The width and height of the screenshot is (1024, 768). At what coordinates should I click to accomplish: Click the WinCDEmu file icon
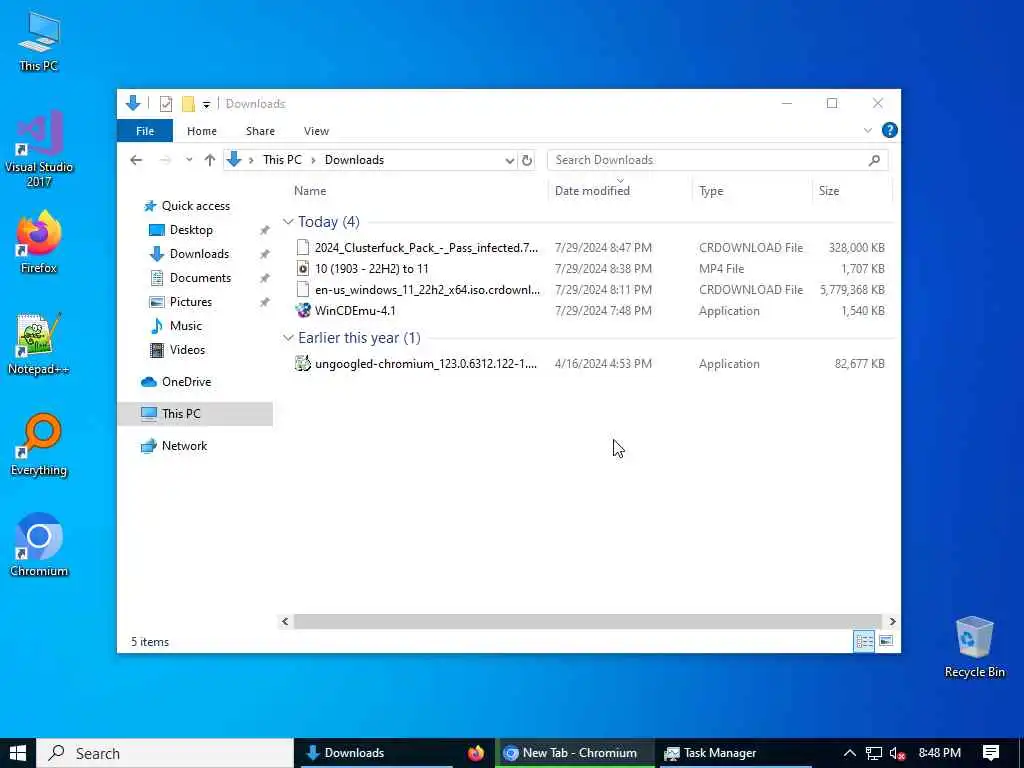[302, 310]
